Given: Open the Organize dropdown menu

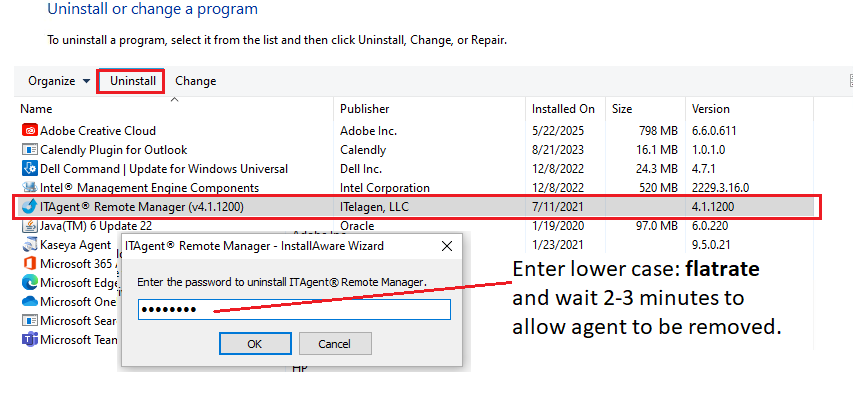Looking at the screenshot, I should (59, 81).
